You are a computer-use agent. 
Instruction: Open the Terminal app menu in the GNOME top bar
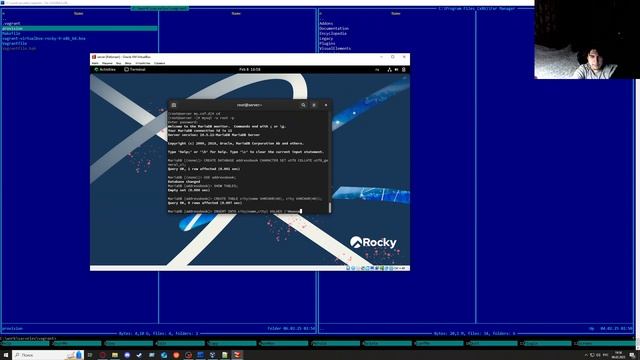[135, 69]
